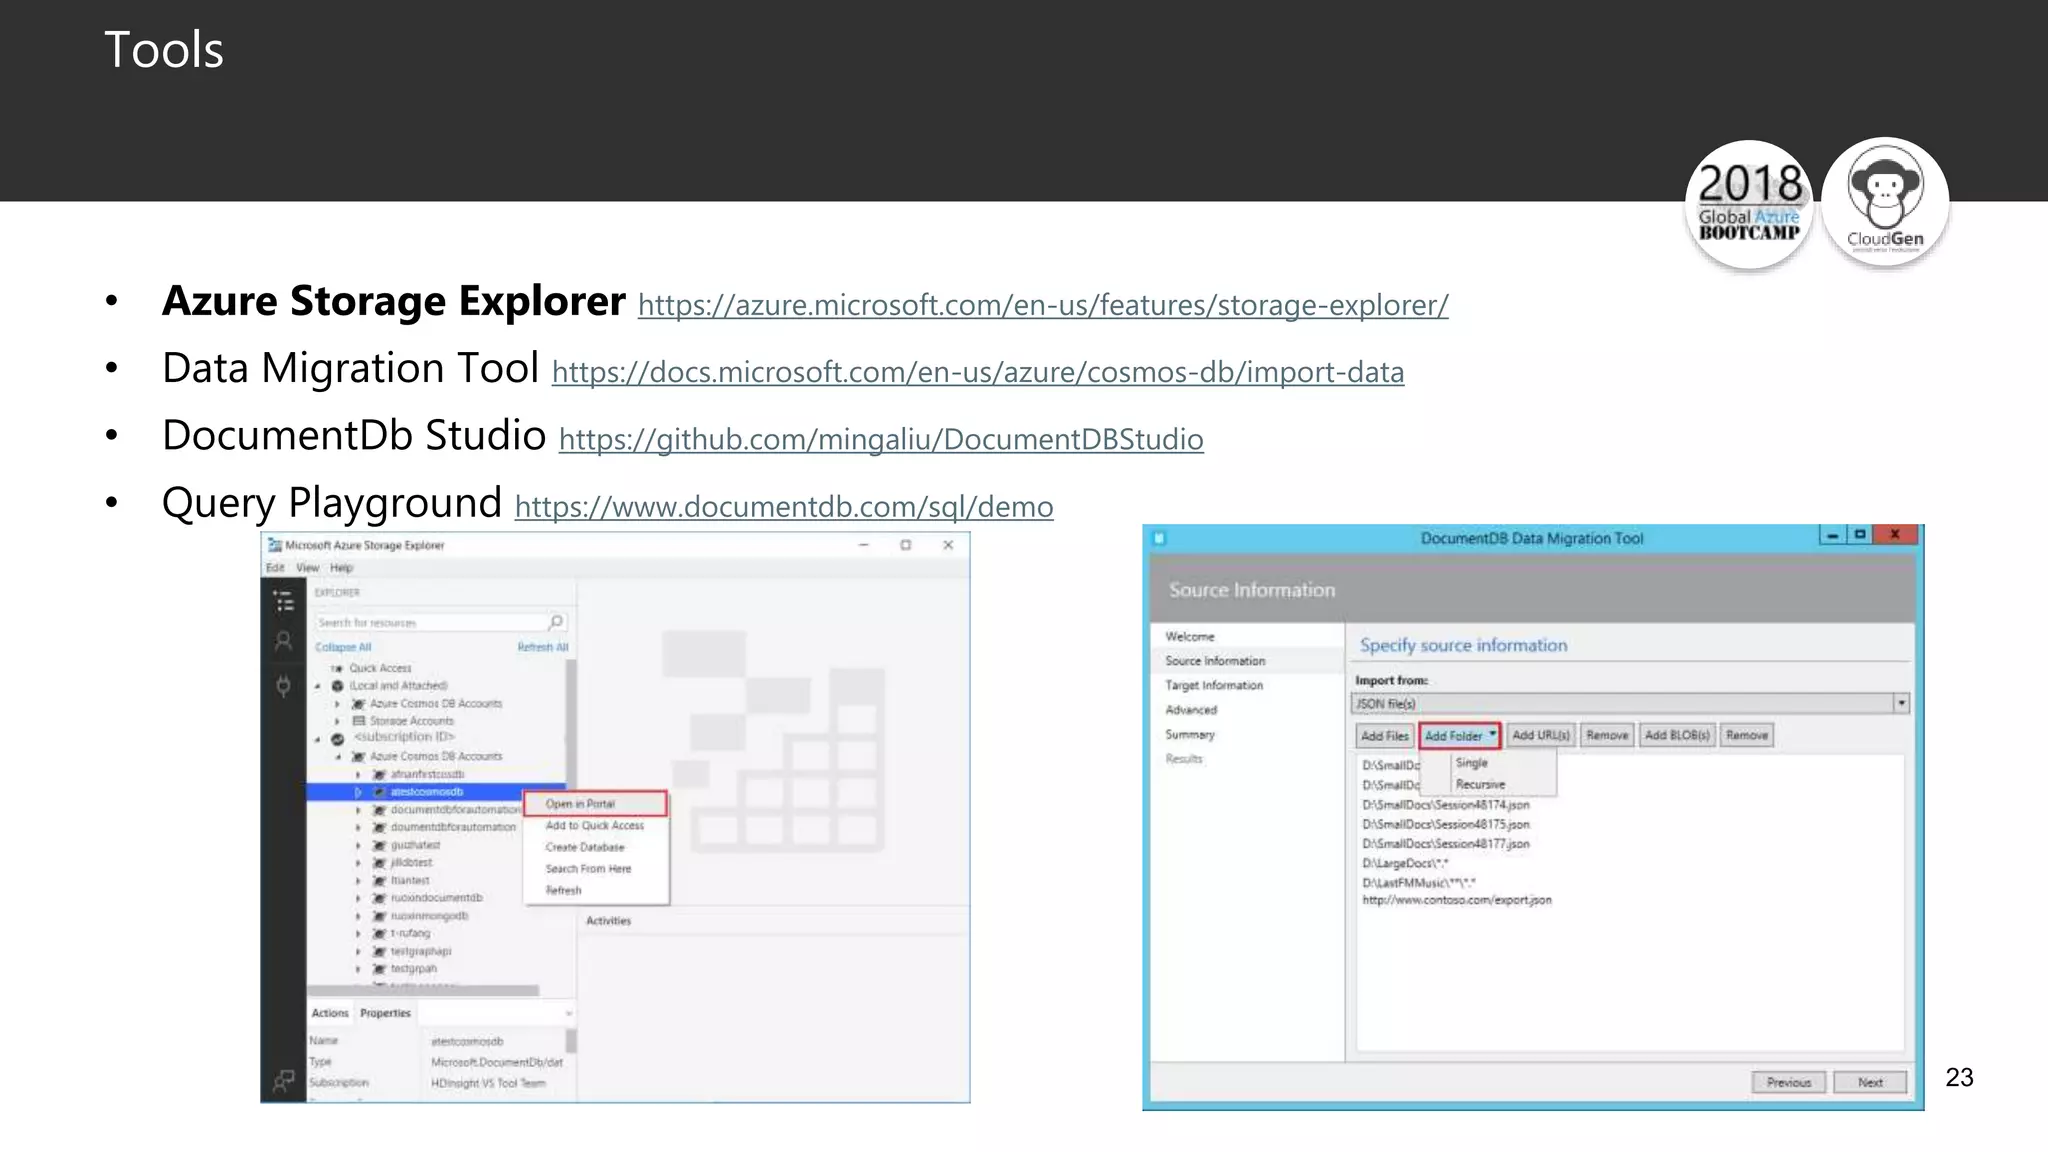Click Collapse All in the Explorer panel
Screen dimensions: 2048x1152
(x=343, y=647)
